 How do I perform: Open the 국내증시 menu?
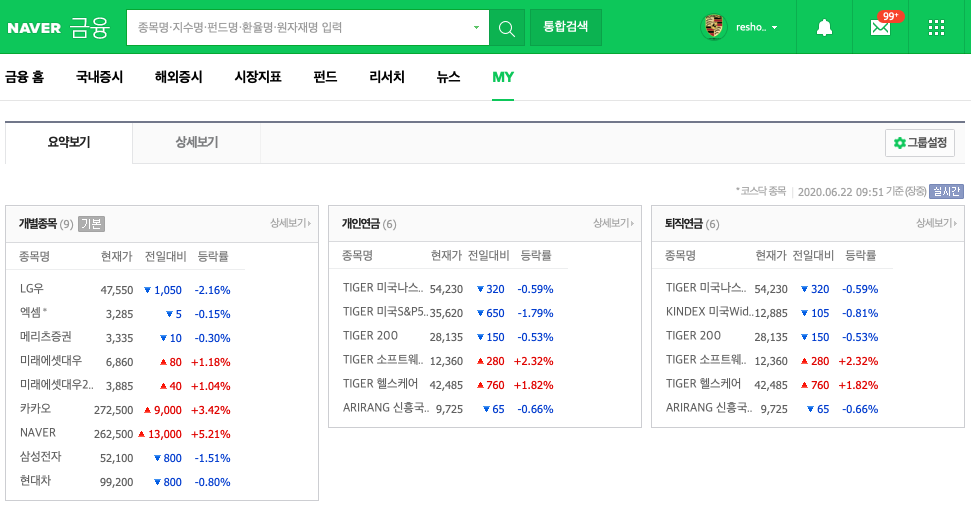99,77
